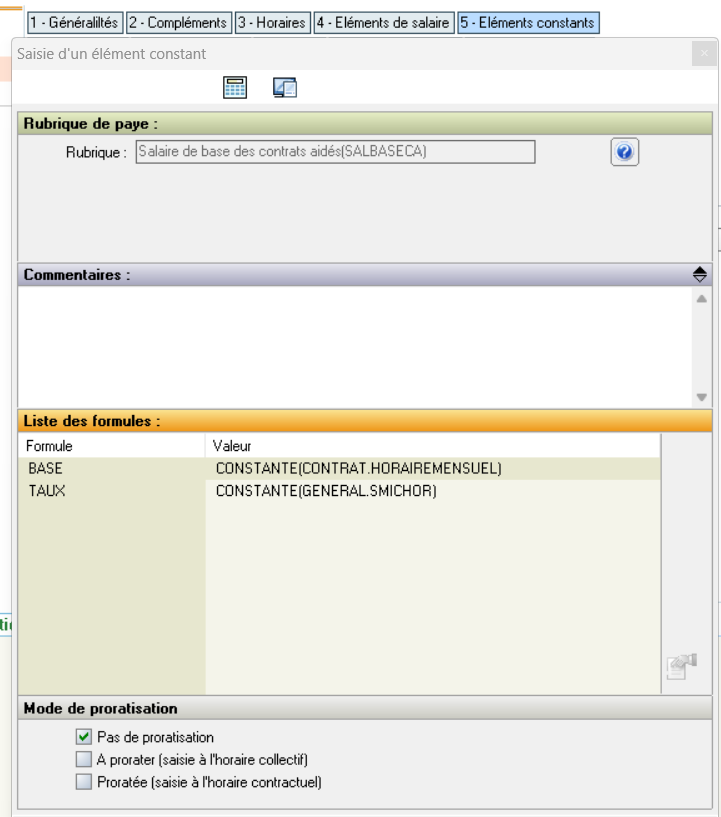
Task: Open the 4 - Eléments de salaire tab
Action: (384, 22)
